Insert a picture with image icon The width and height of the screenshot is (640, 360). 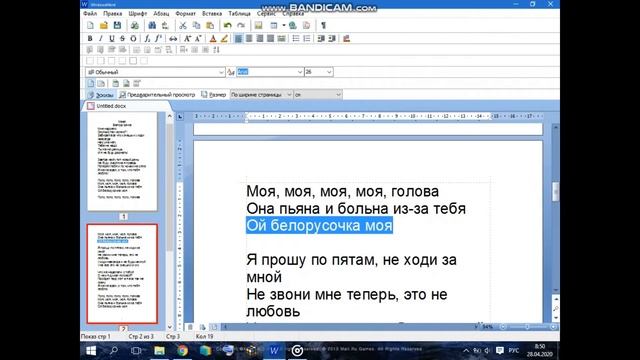tap(258, 25)
